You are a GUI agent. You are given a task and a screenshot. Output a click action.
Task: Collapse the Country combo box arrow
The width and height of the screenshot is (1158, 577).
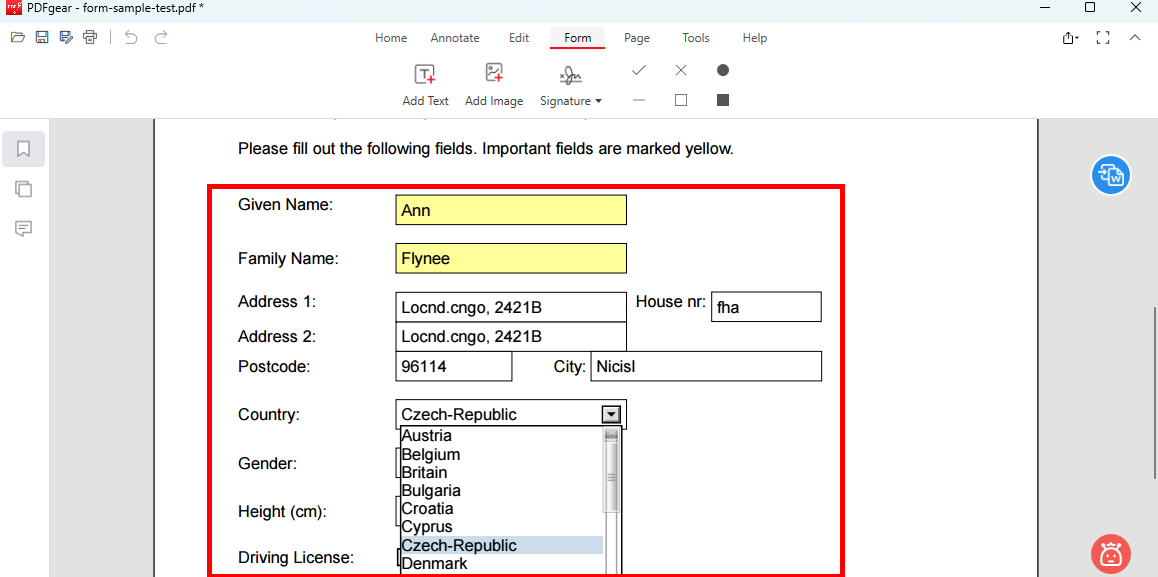(610, 414)
